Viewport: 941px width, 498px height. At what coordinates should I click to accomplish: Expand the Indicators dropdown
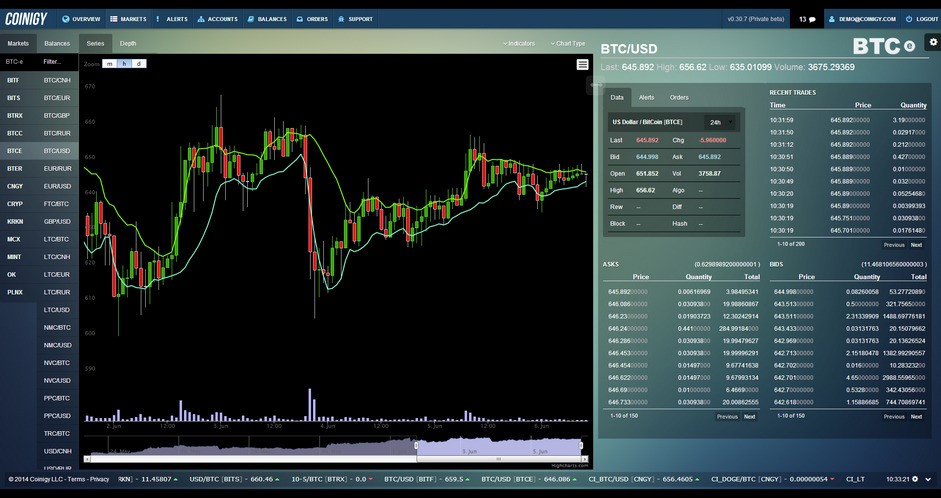pyautogui.click(x=519, y=43)
